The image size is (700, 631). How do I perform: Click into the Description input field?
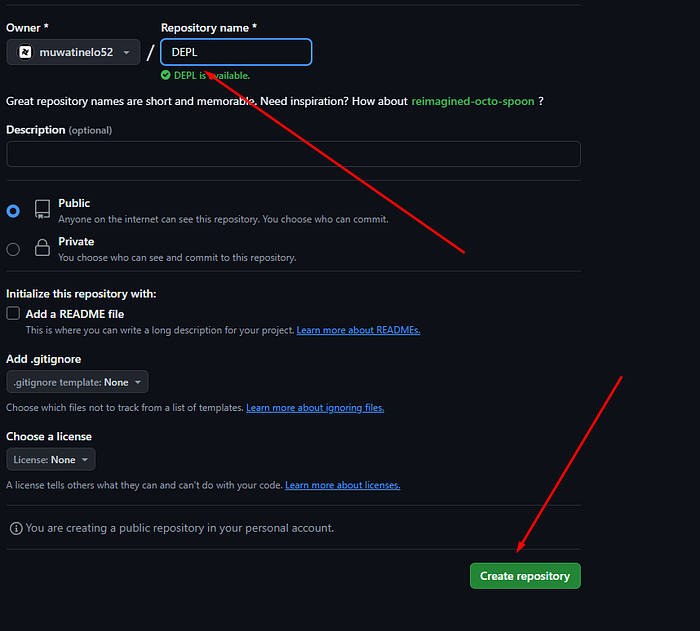click(x=293, y=154)
